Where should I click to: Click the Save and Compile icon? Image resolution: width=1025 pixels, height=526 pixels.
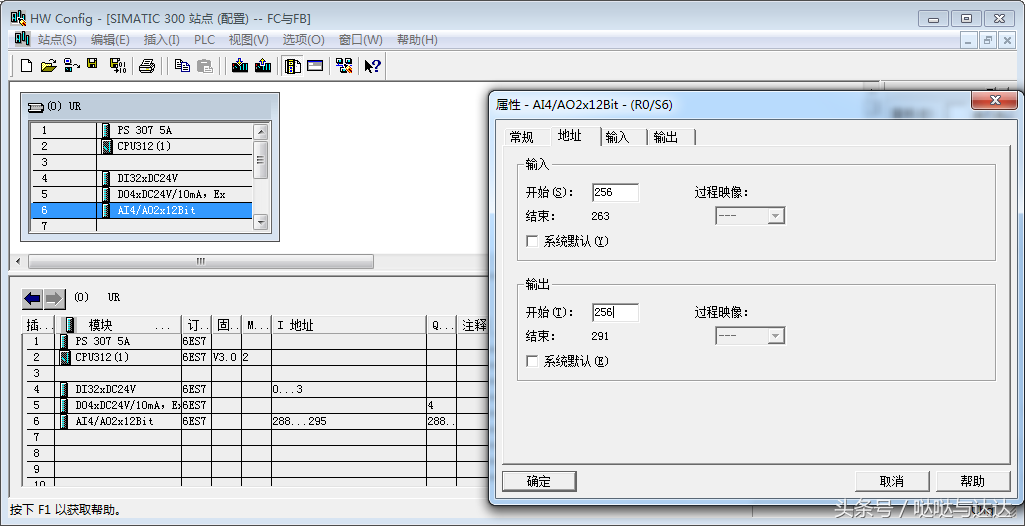(118, 65)
